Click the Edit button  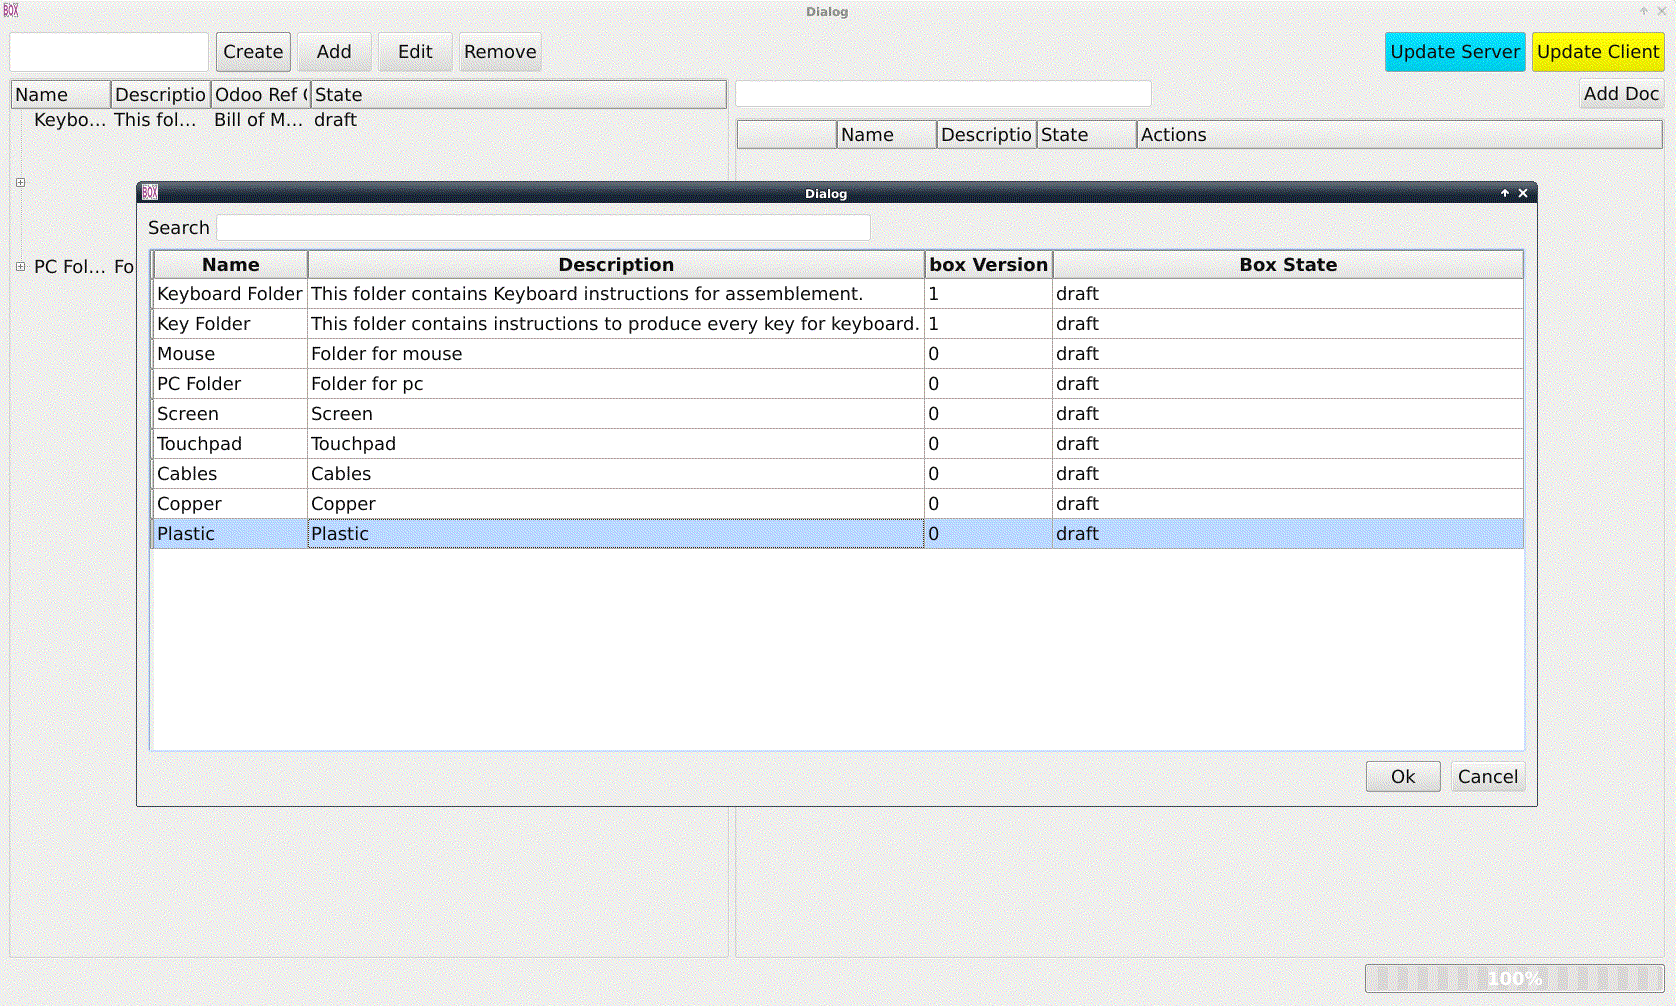click(415, 51)
